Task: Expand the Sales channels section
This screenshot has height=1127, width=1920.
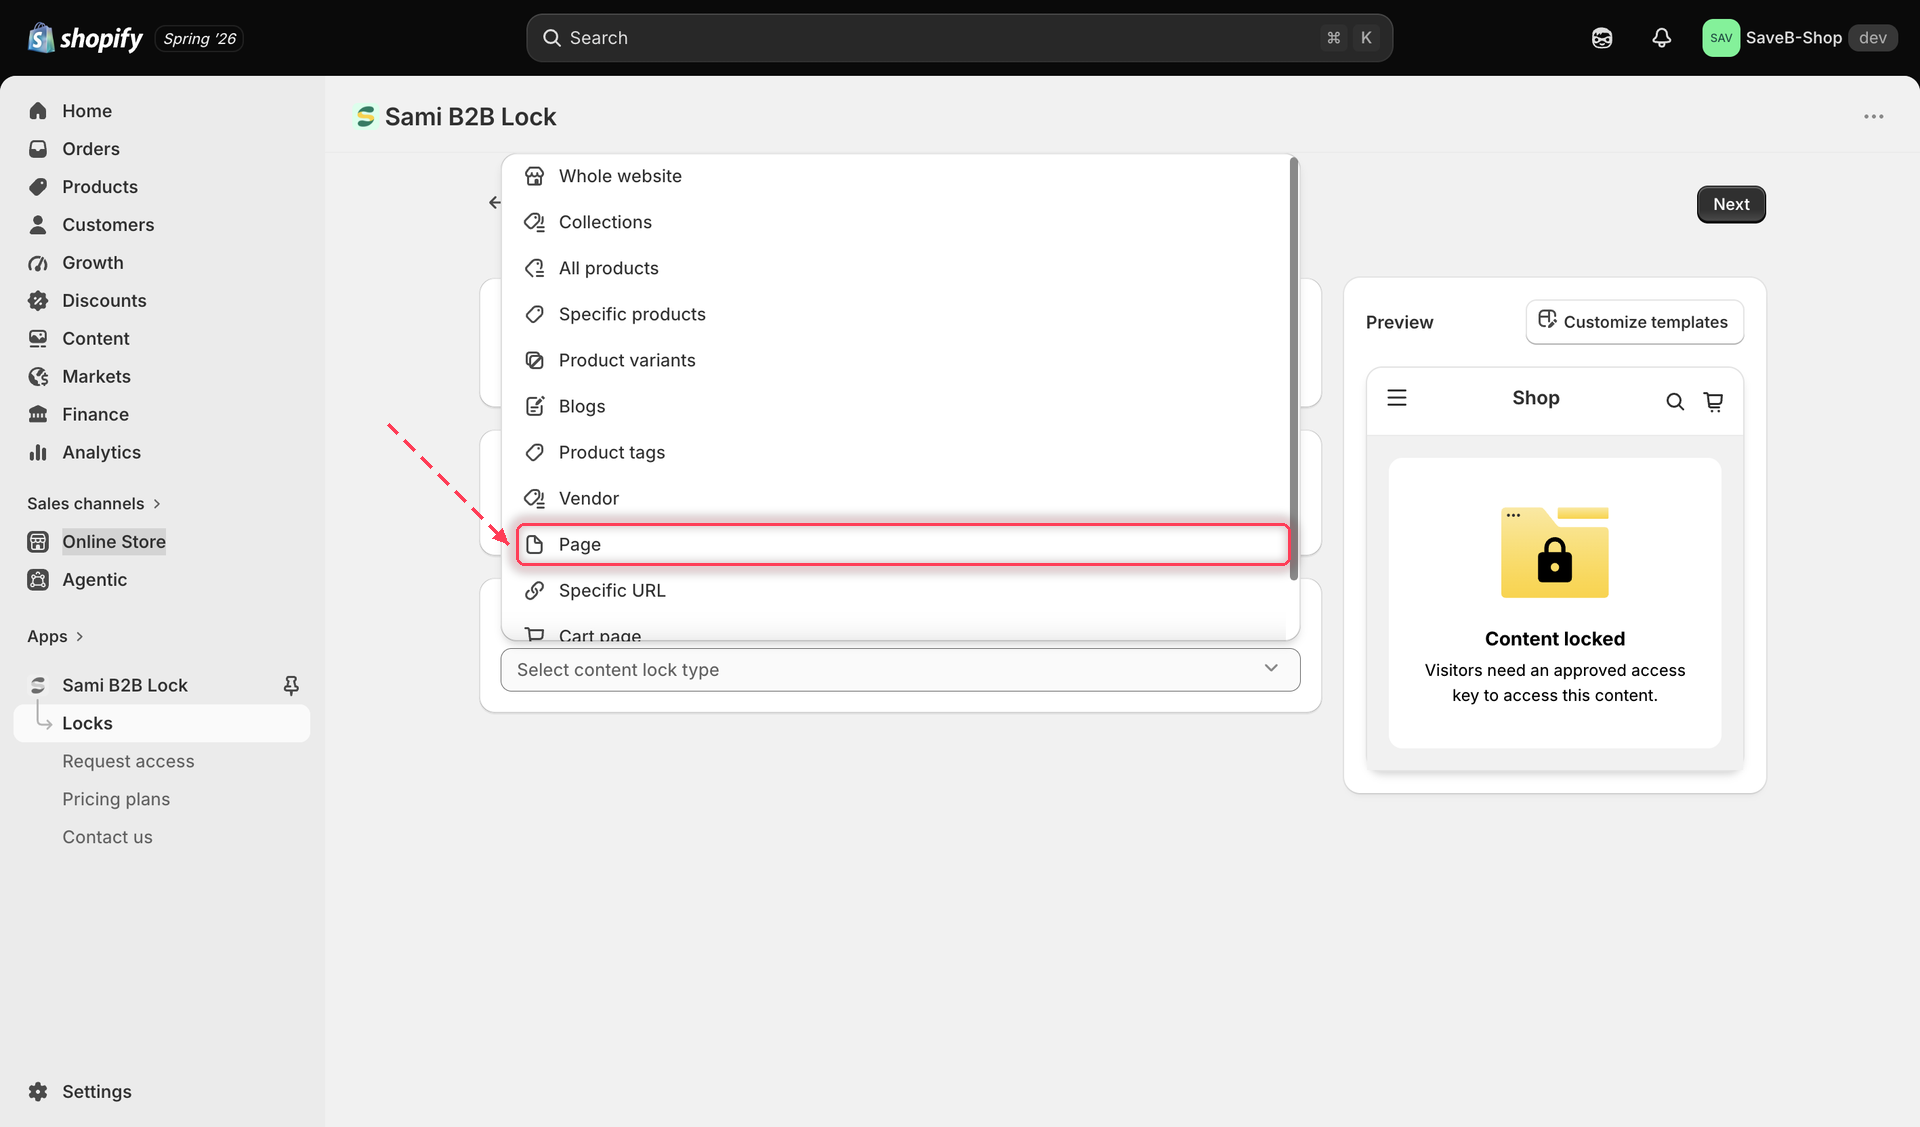Action: click(x=94, y=503)
